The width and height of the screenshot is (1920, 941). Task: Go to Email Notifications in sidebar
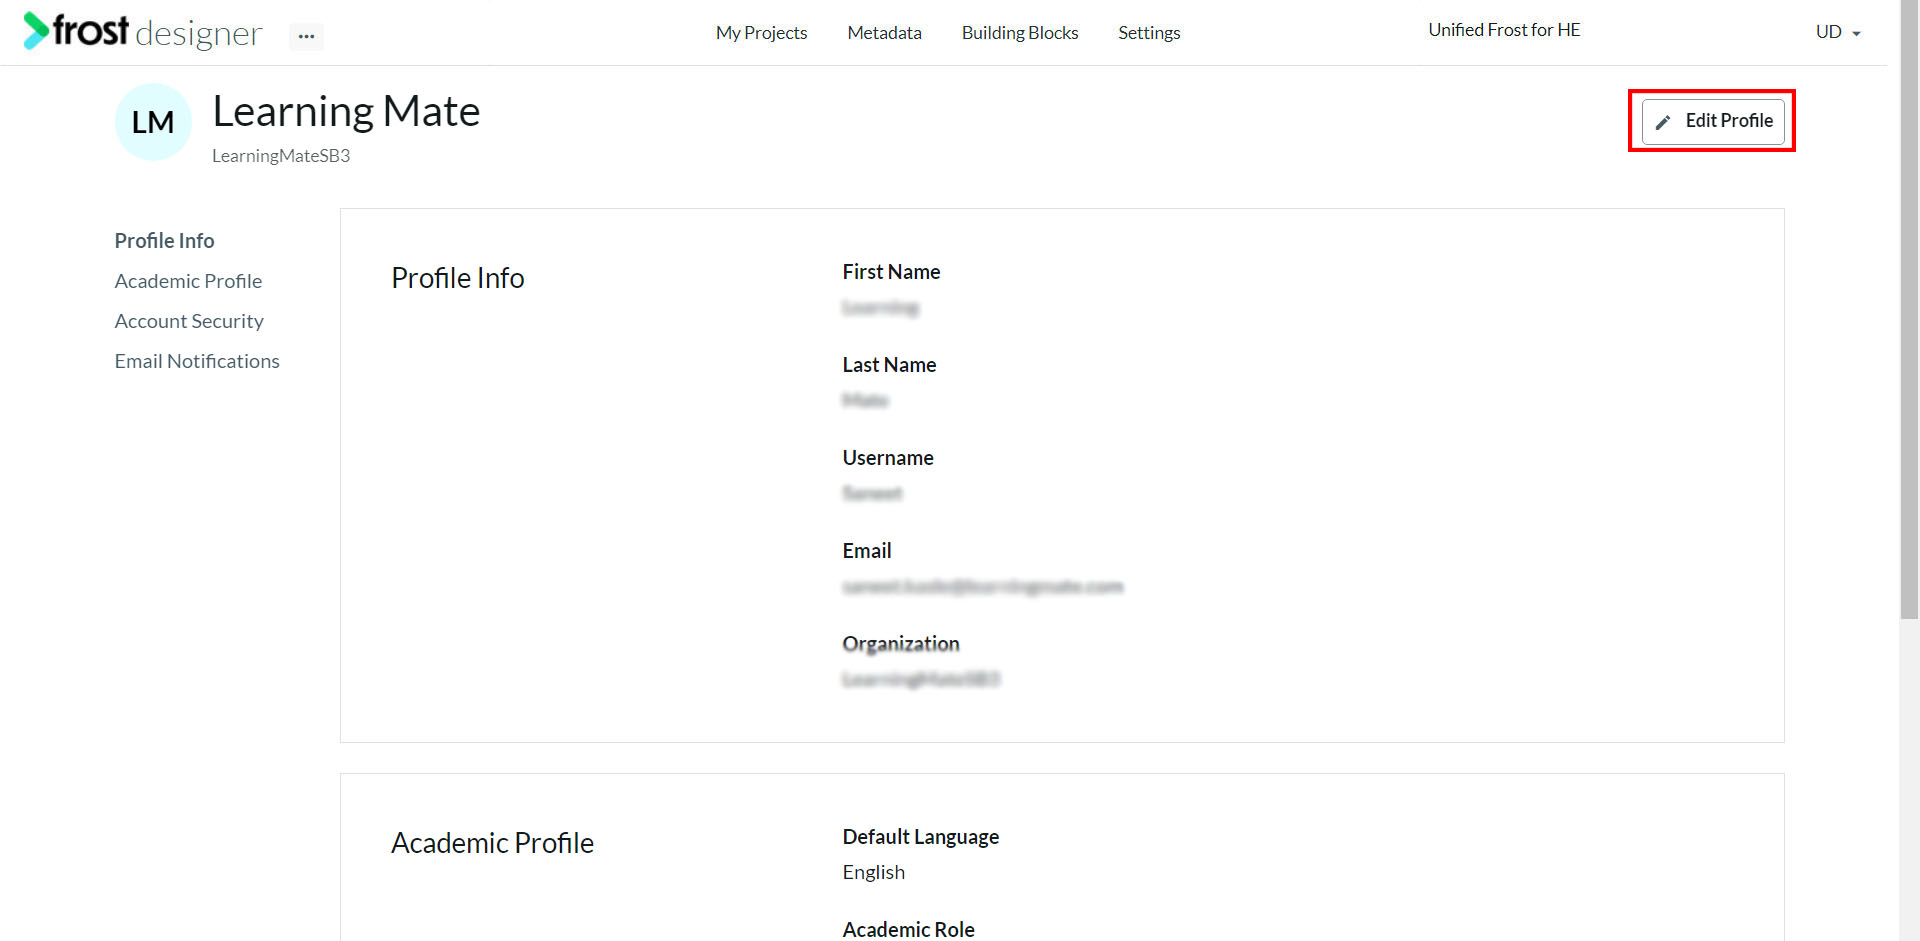[x=197, y=361]
